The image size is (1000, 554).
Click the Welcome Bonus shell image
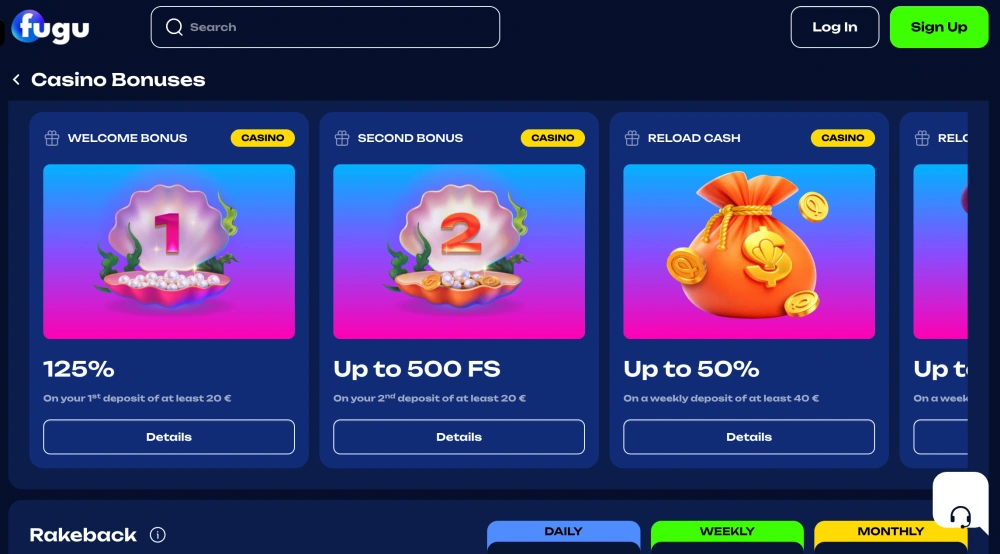click(x=169, y=251)
